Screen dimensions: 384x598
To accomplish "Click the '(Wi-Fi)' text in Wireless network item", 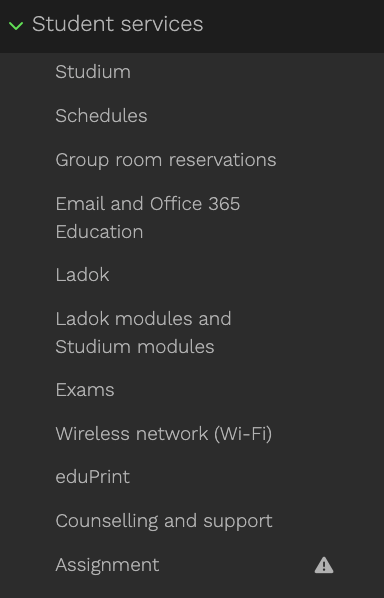I will [x=243, y=434].
